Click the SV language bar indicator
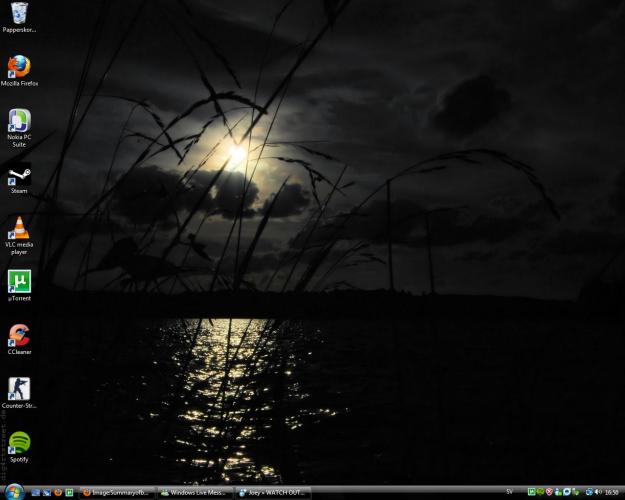This screenshot has width=625, height=500. tap(509, 492)
